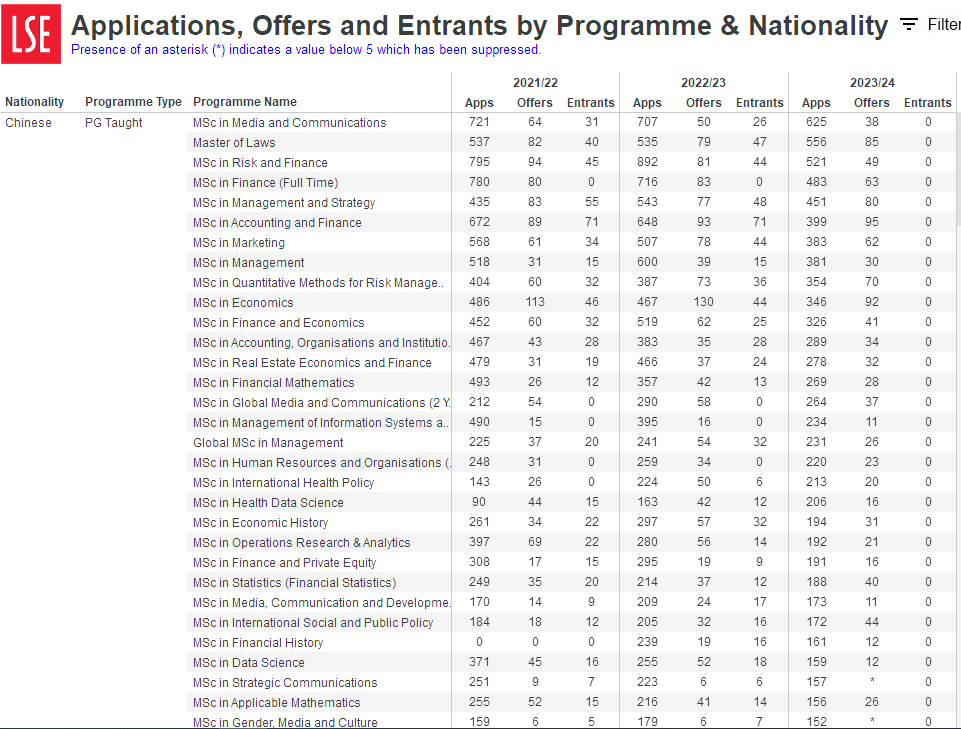This screenshot has height=729, width=961.
Task: Click 721 apps for Media and Communications
Action: 479,122
